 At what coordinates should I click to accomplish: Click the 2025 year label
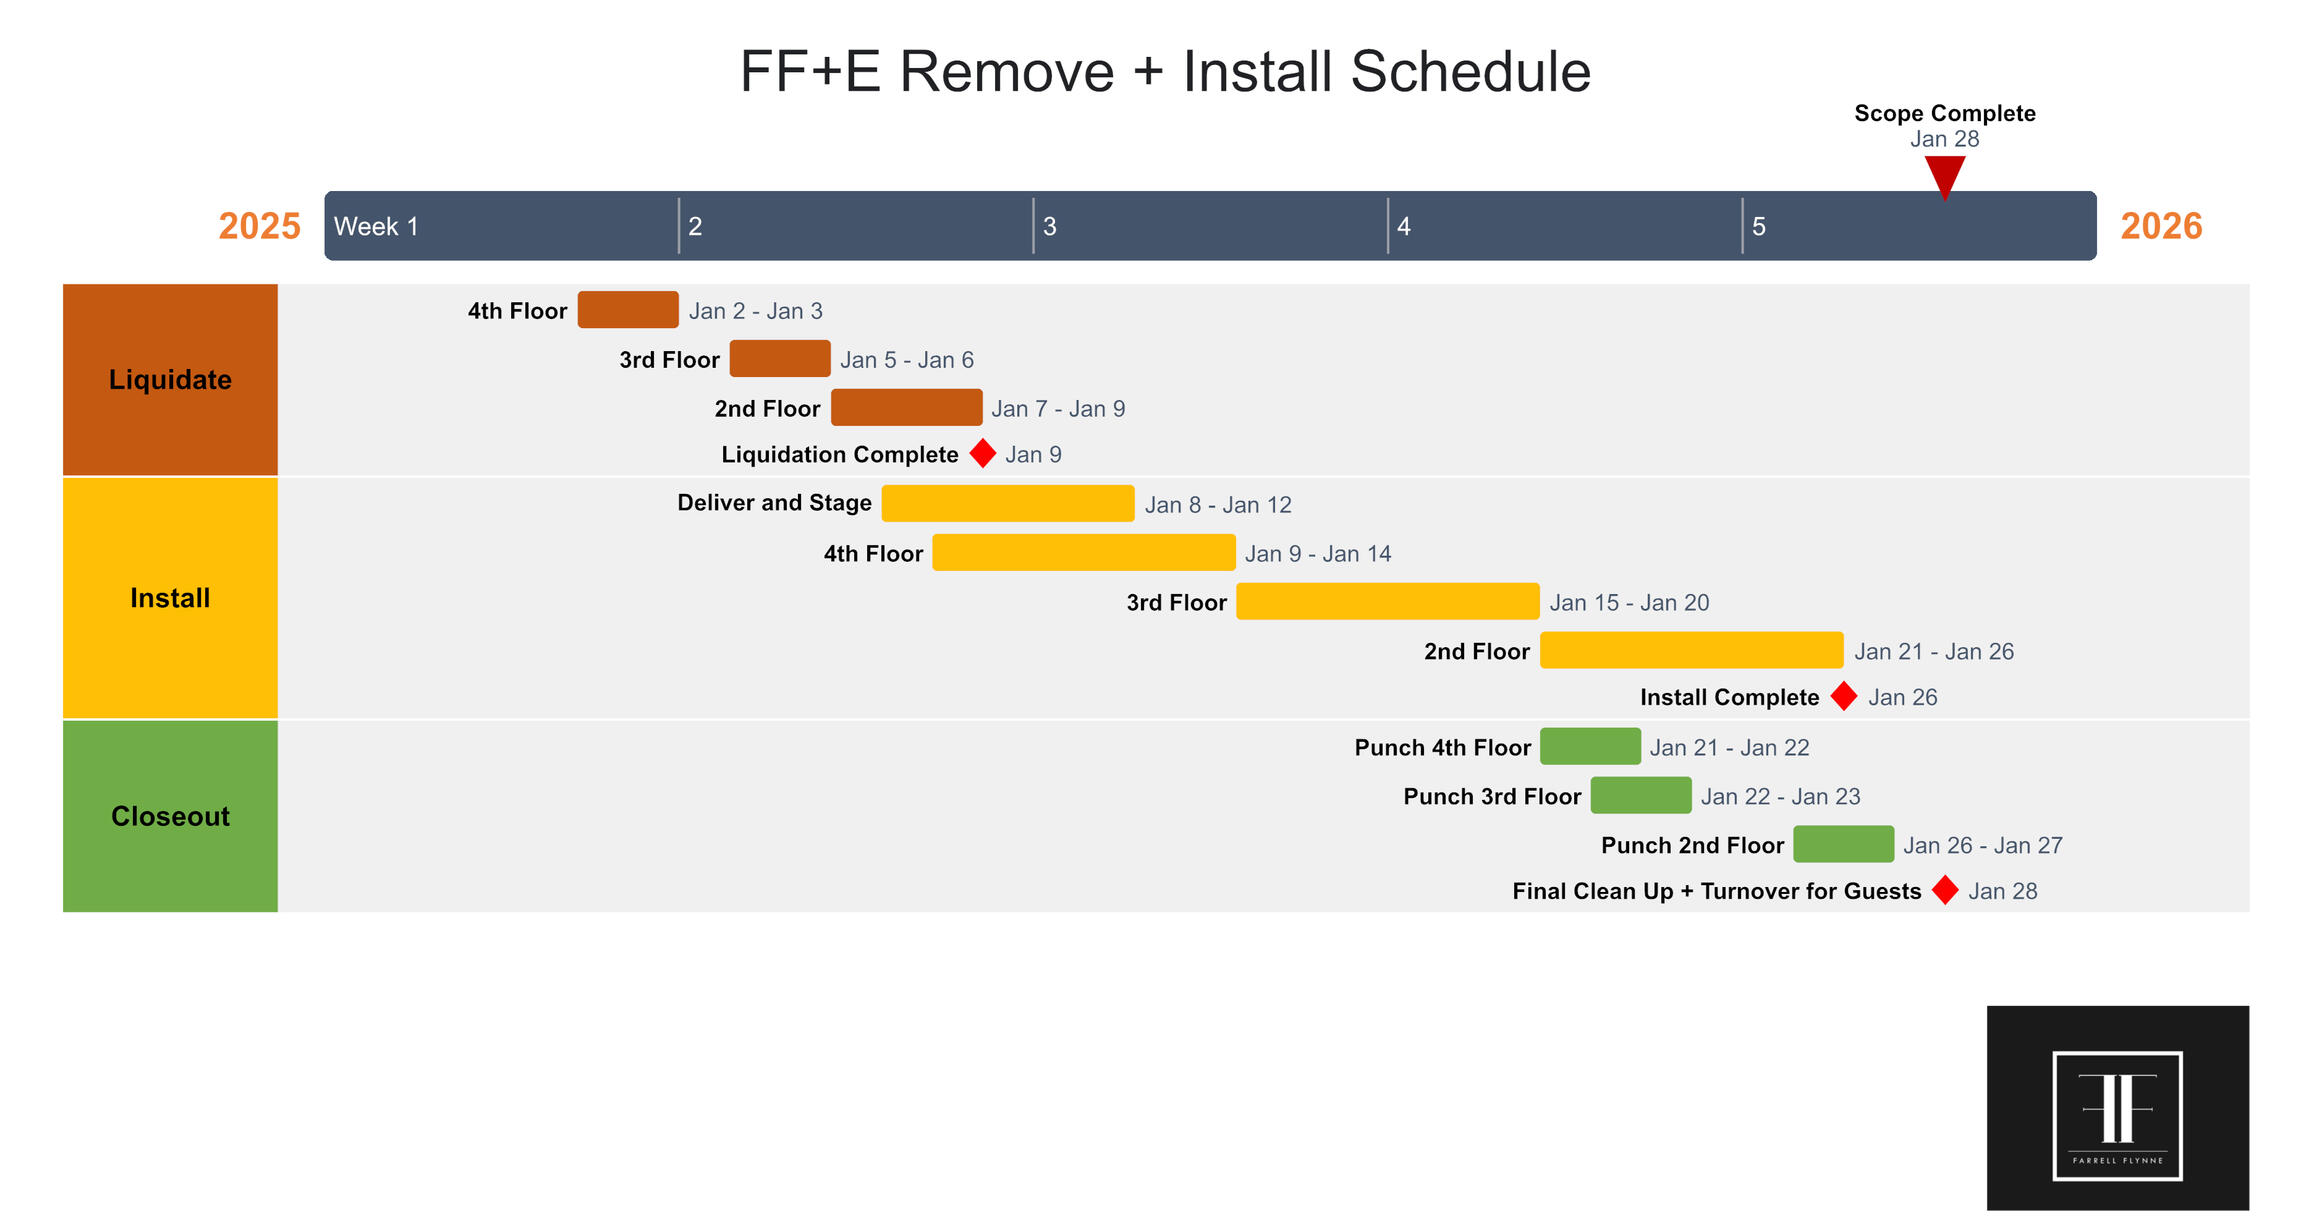pos(259,226)
